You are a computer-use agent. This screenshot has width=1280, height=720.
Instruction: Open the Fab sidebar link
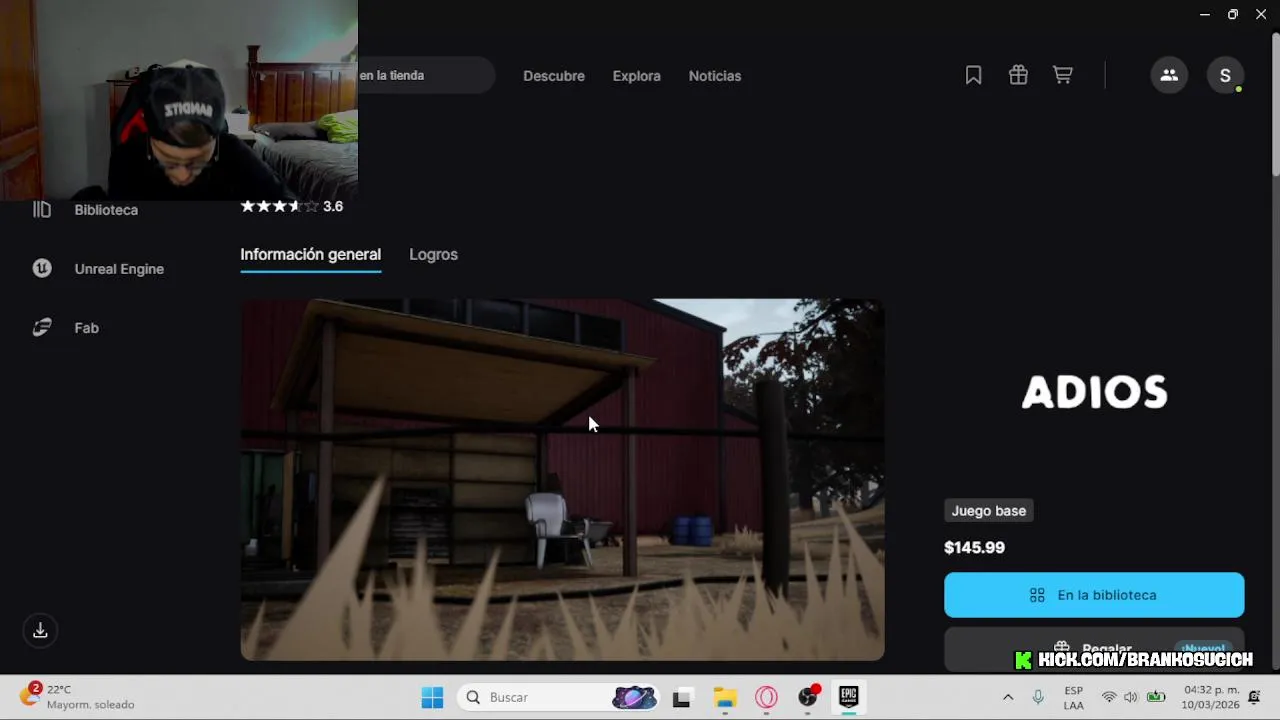click(x=86, y=328)
